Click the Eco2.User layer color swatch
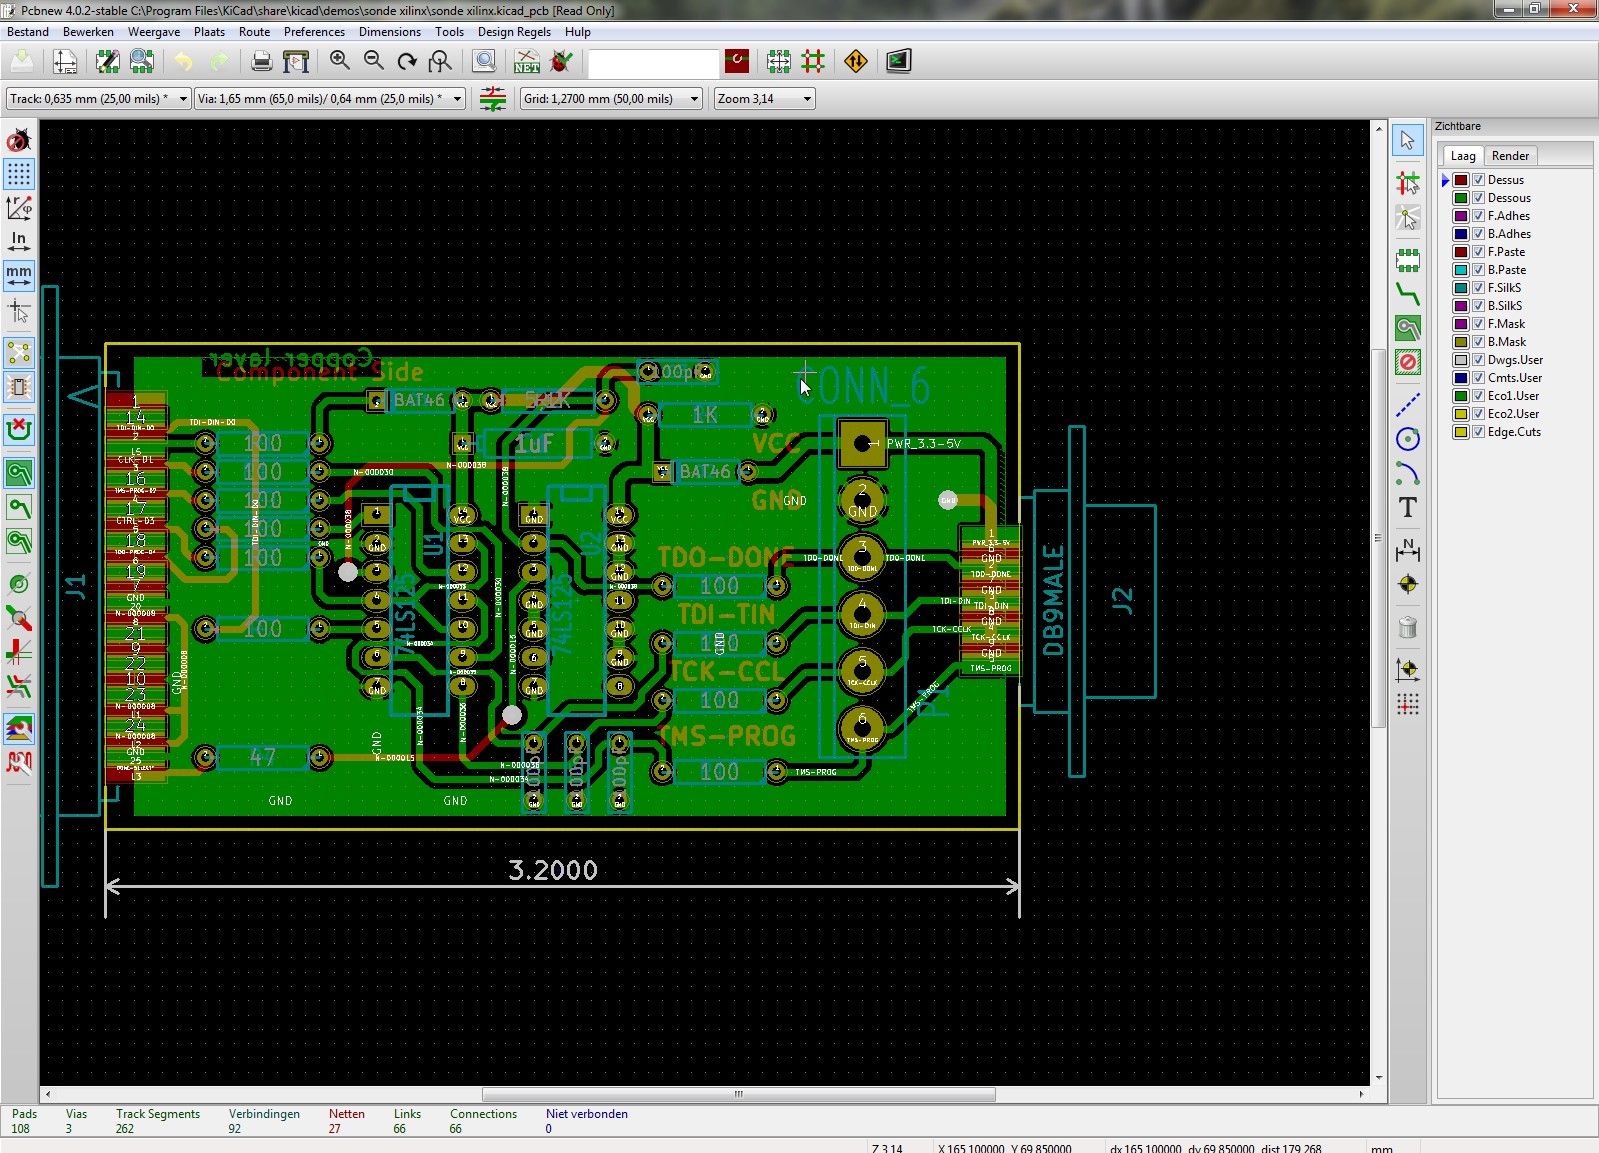 1461,414
